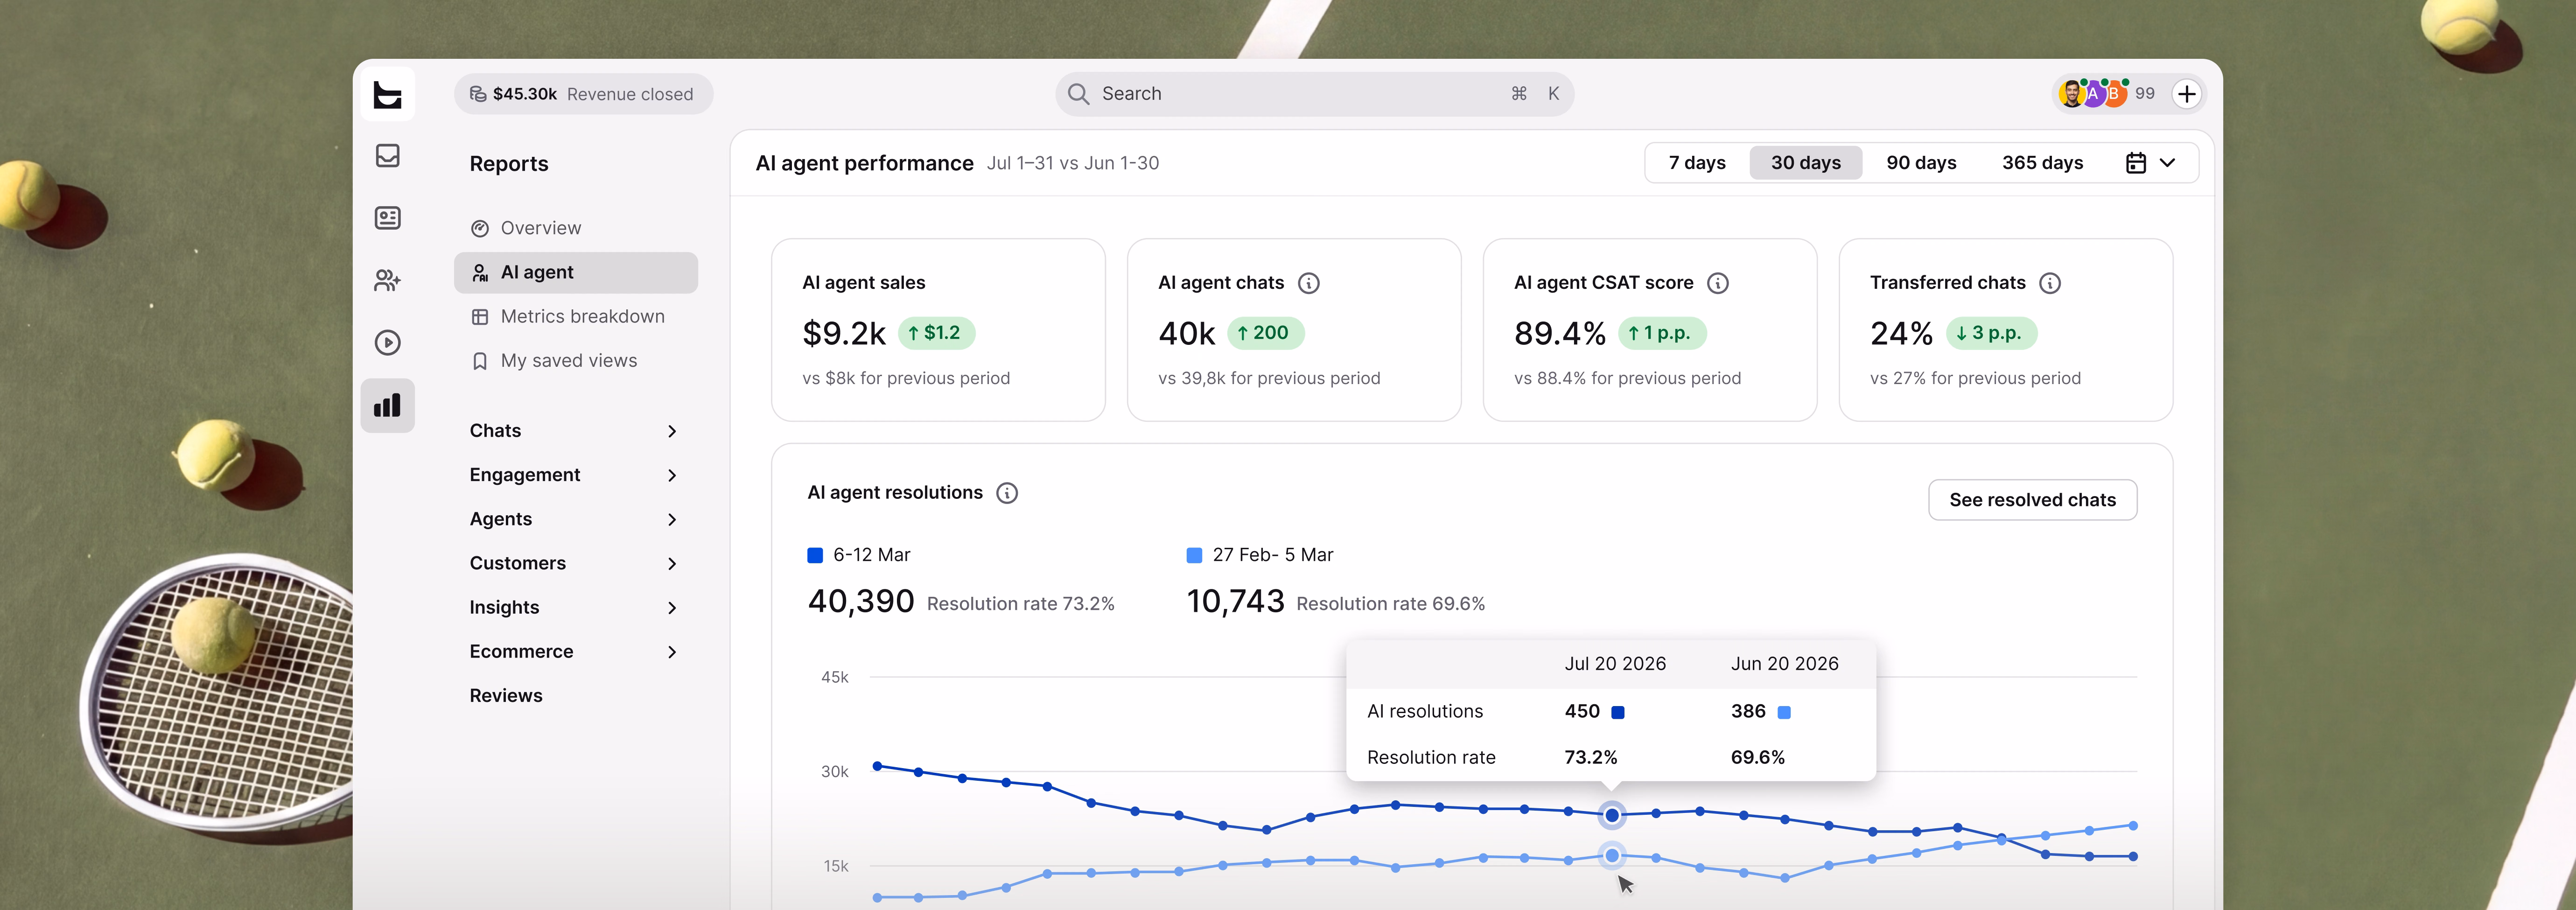Click the coins icon in Revenue closed pill
Viewport: 2576px width, 910px height.
click(x=478, y=94)
